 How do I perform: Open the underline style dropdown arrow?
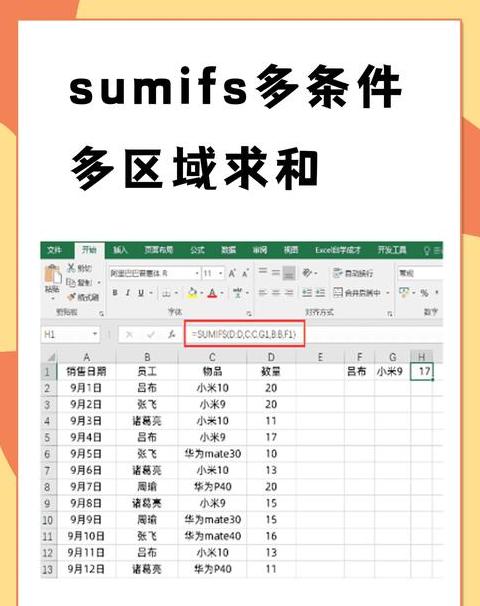151,293
